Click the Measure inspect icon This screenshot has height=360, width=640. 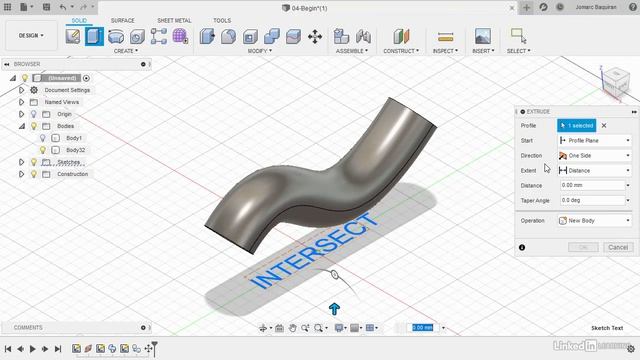pos(445,37)
